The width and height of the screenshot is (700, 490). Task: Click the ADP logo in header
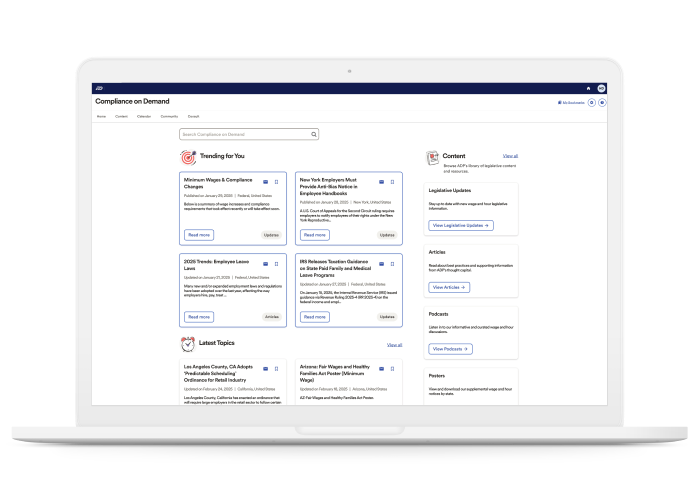[100, 88]
